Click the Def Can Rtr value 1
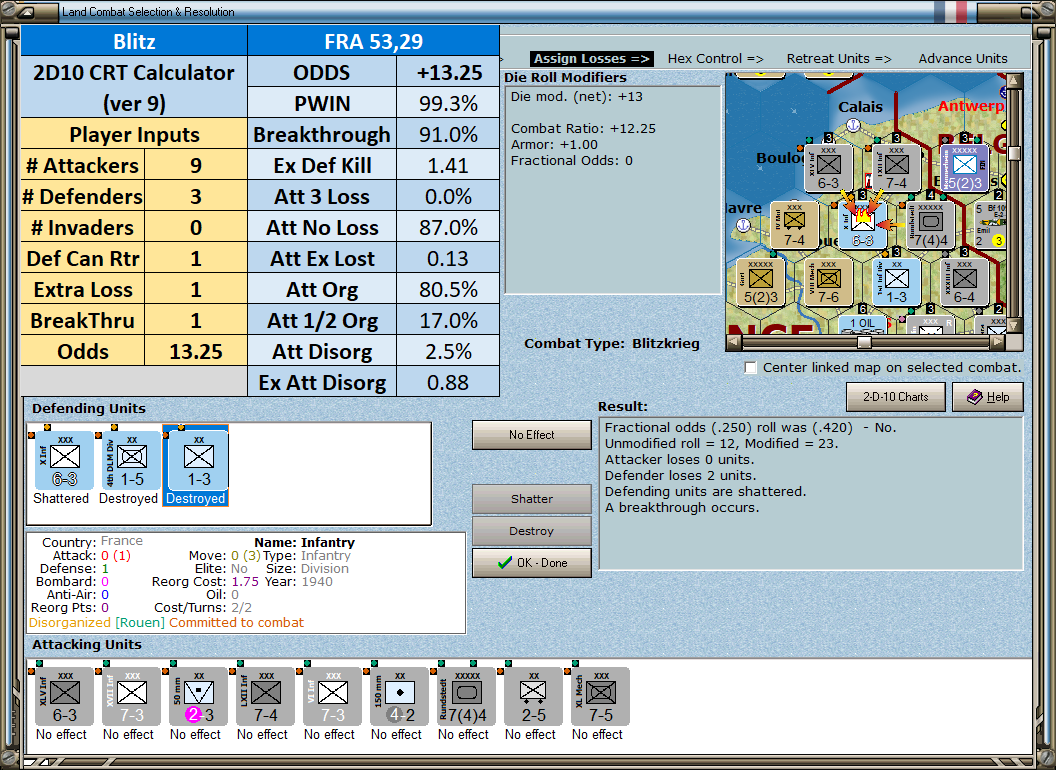Screen dimensions: 1056x770 tap(196, 259)
